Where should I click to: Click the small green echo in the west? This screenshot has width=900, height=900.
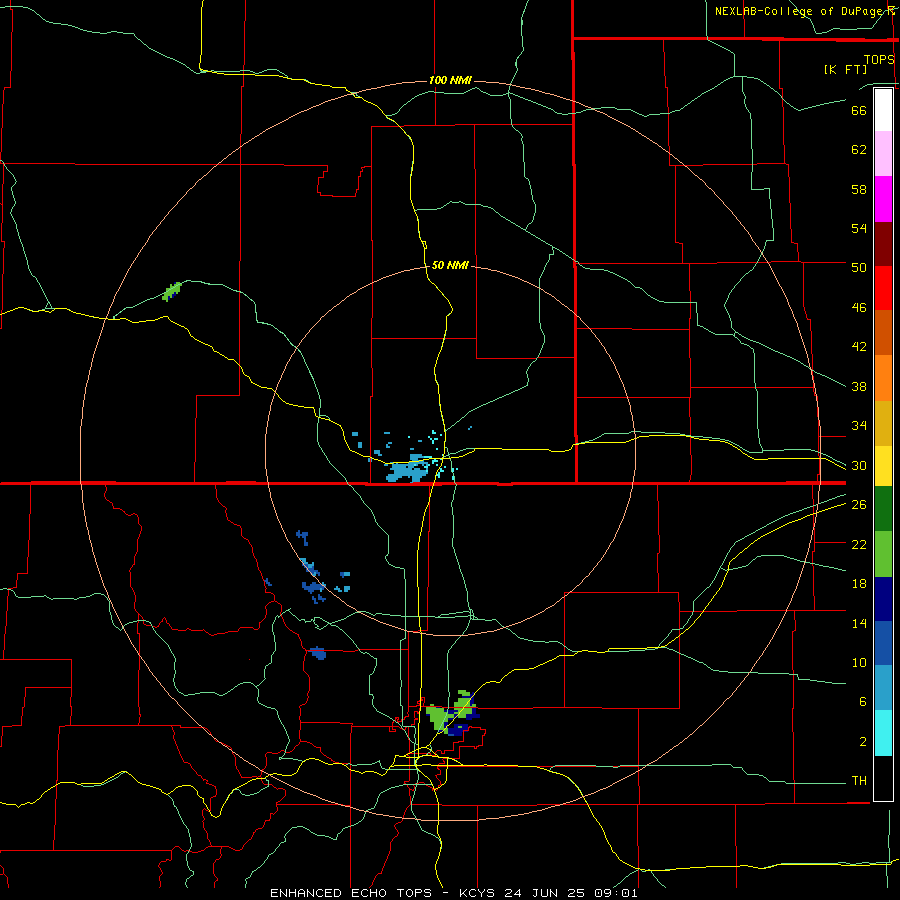(x=172, y=292)
